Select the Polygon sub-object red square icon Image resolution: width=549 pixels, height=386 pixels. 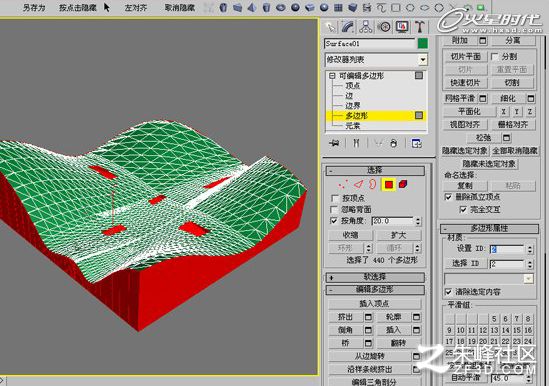point(389,184)
